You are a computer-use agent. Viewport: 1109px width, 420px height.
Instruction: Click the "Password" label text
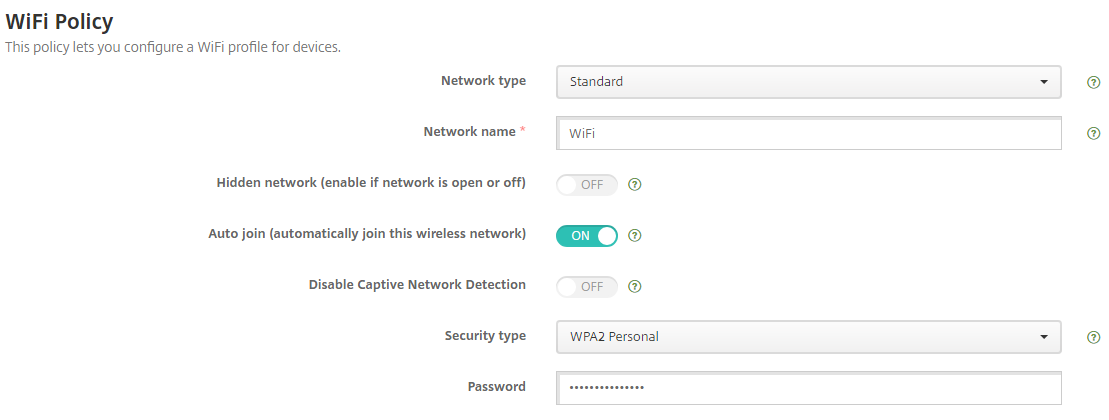click(496, 387)
